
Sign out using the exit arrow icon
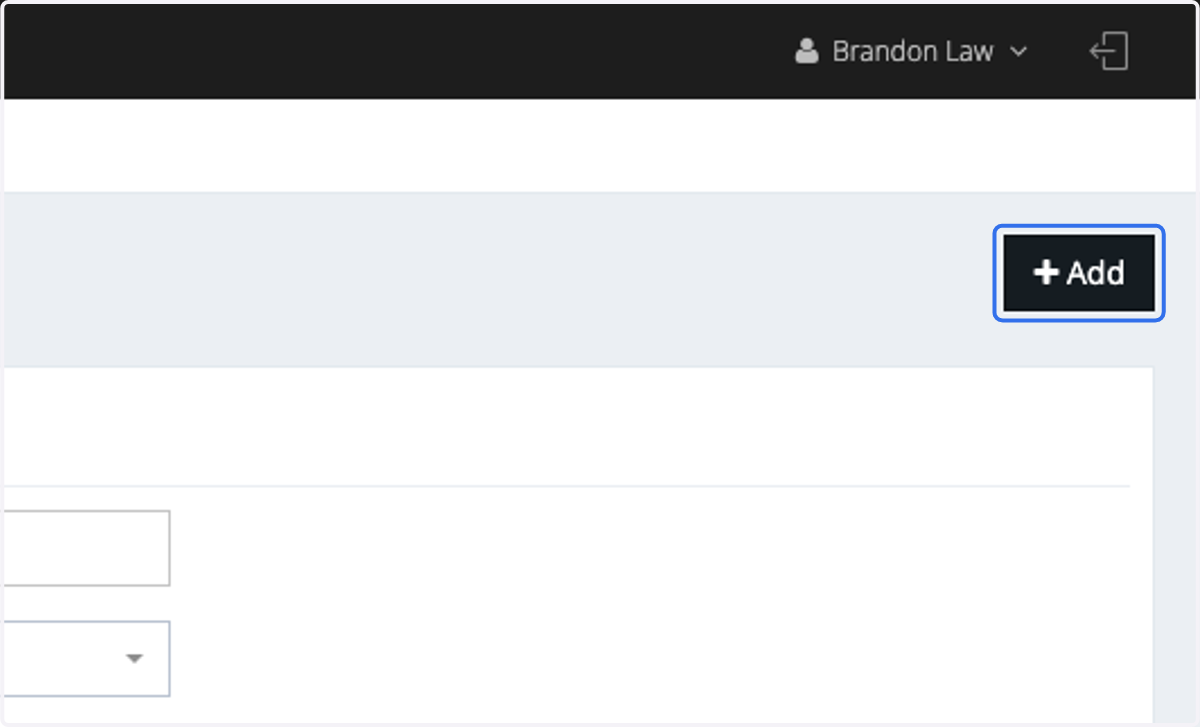[1109, 51]
